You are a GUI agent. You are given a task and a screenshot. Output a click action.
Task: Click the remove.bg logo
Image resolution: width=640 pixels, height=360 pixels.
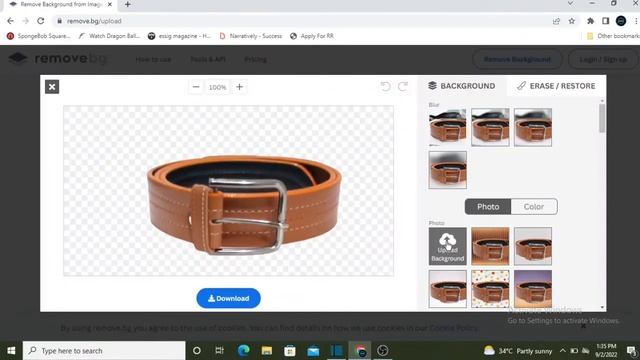[x=58, y=59]
